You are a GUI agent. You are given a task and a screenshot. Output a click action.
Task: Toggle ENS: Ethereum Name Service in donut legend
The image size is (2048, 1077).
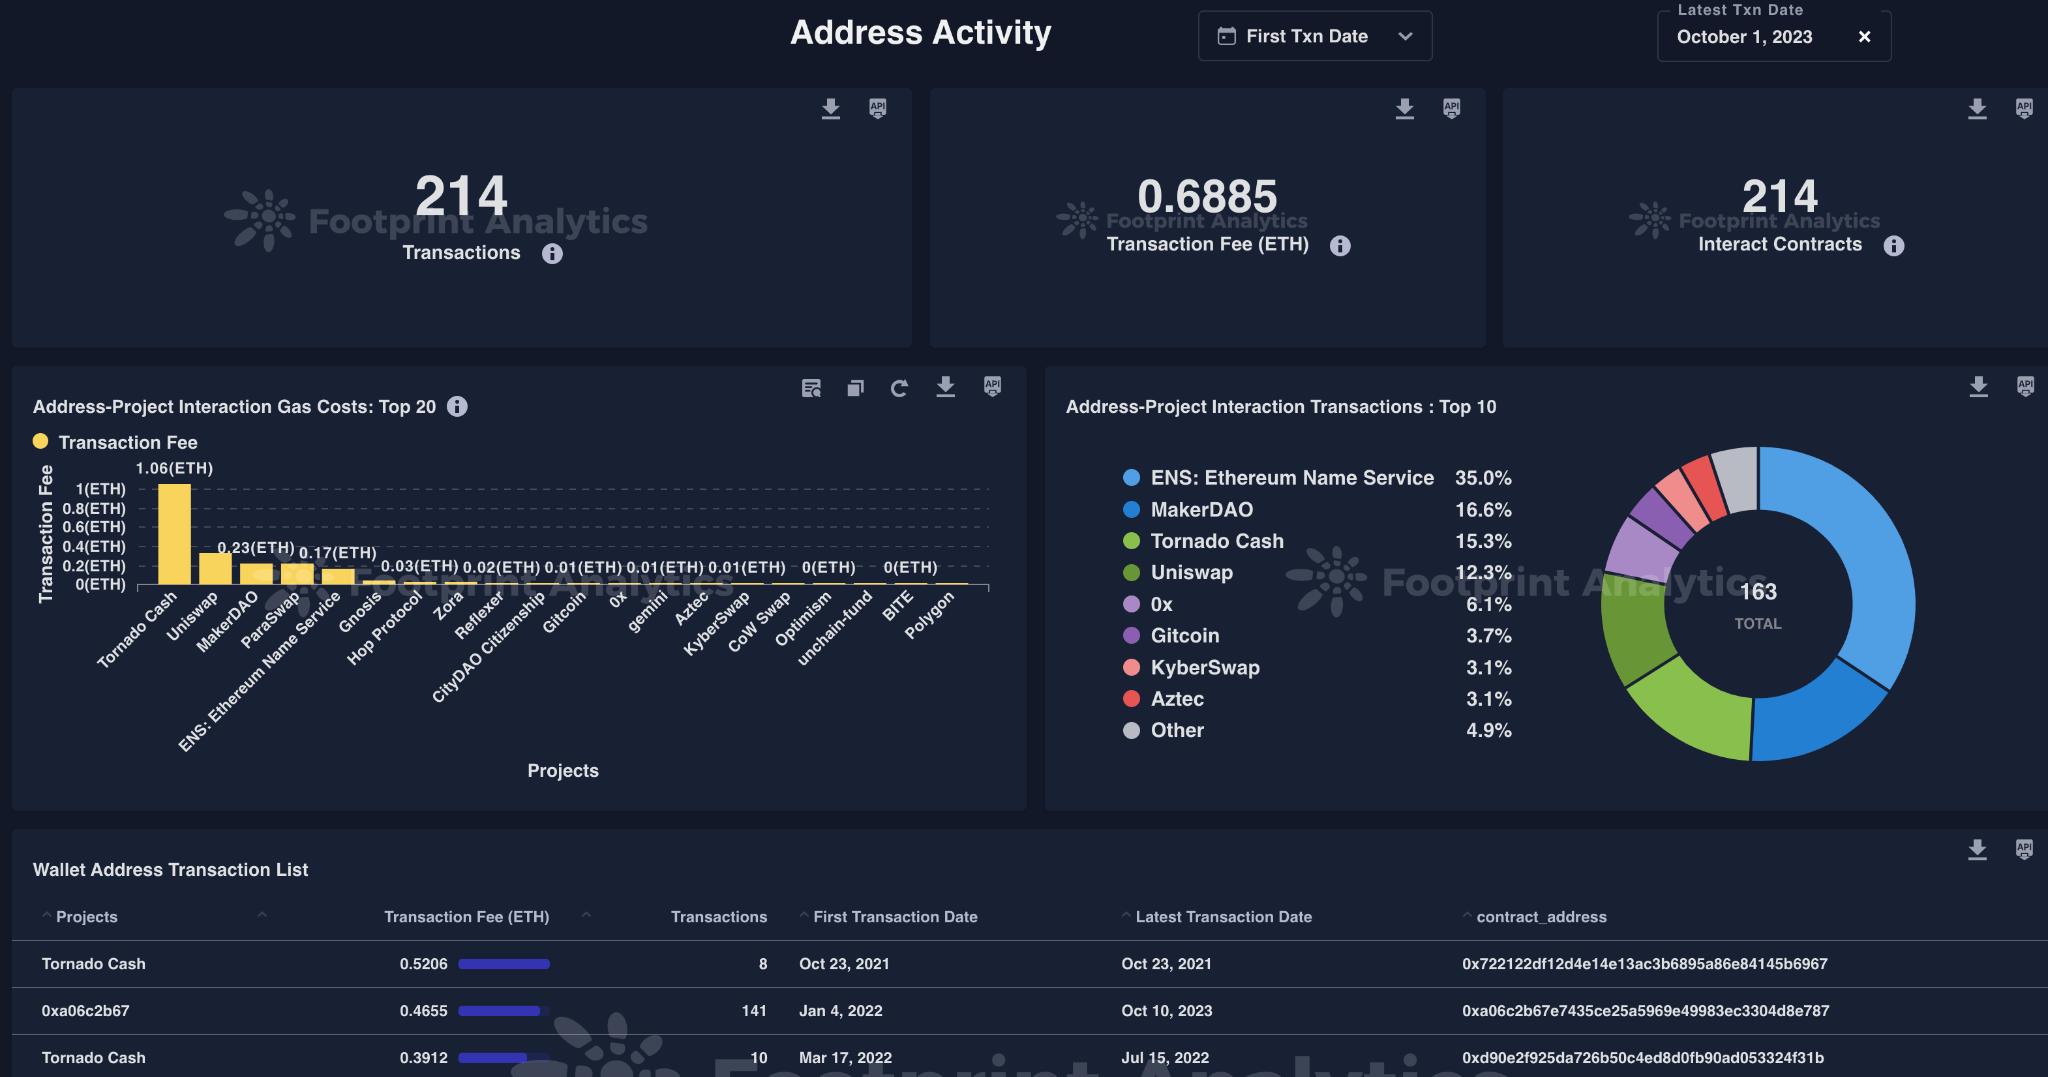tap(1291, 478)
